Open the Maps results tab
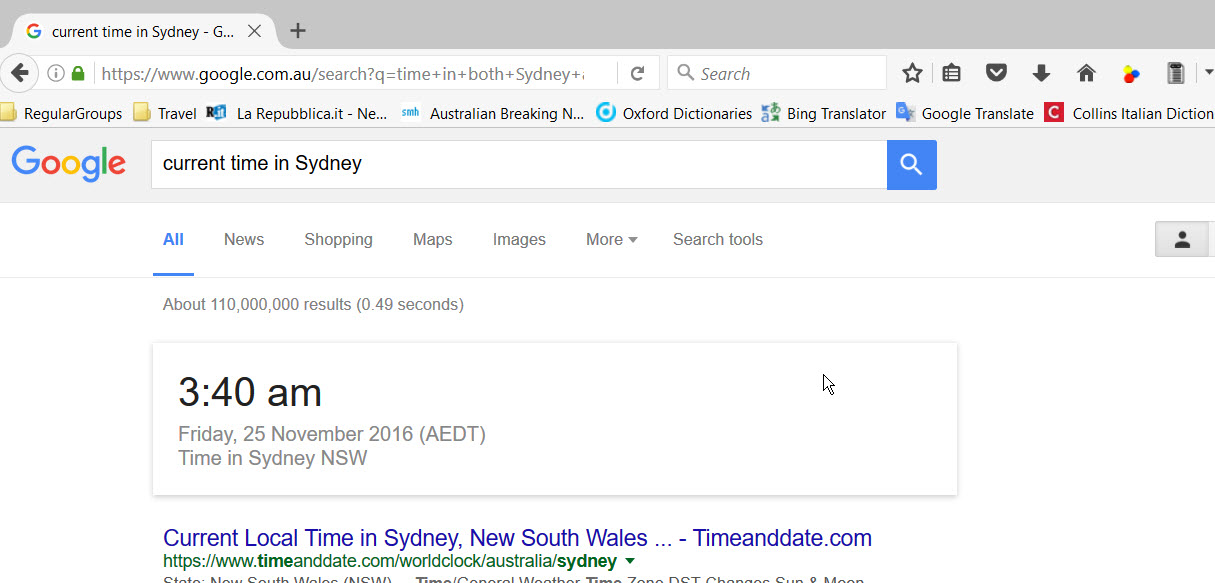 [x=432, y=240]
